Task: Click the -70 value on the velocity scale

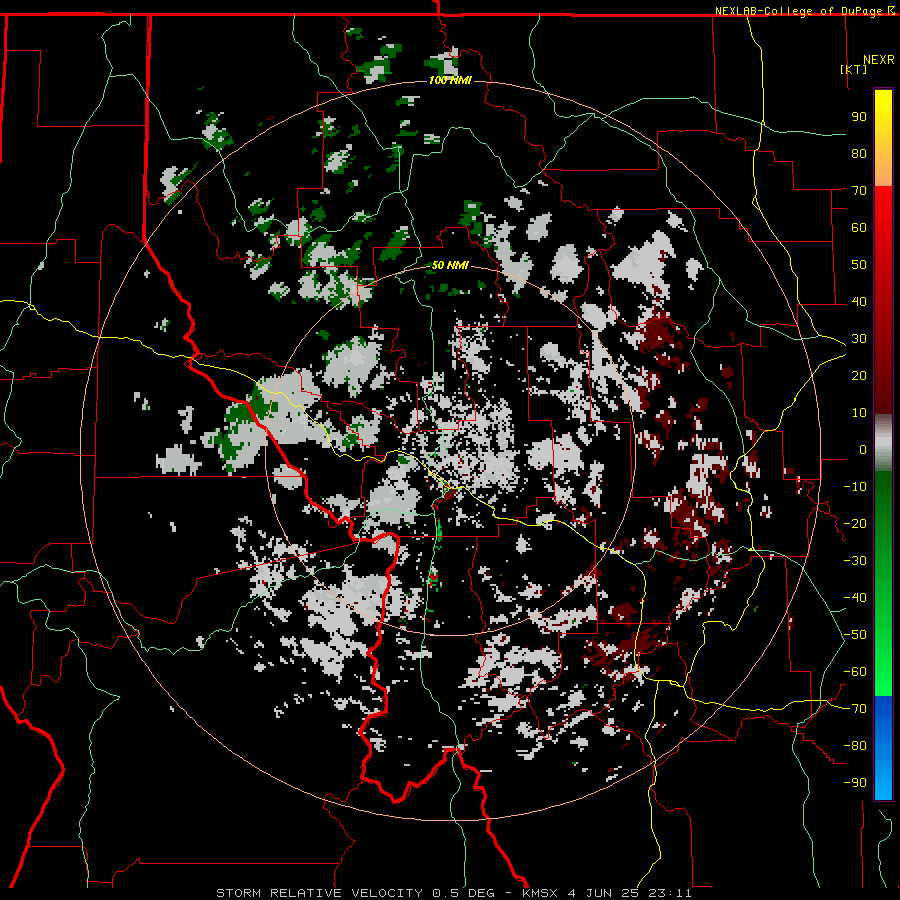Action: coord(855,709)
